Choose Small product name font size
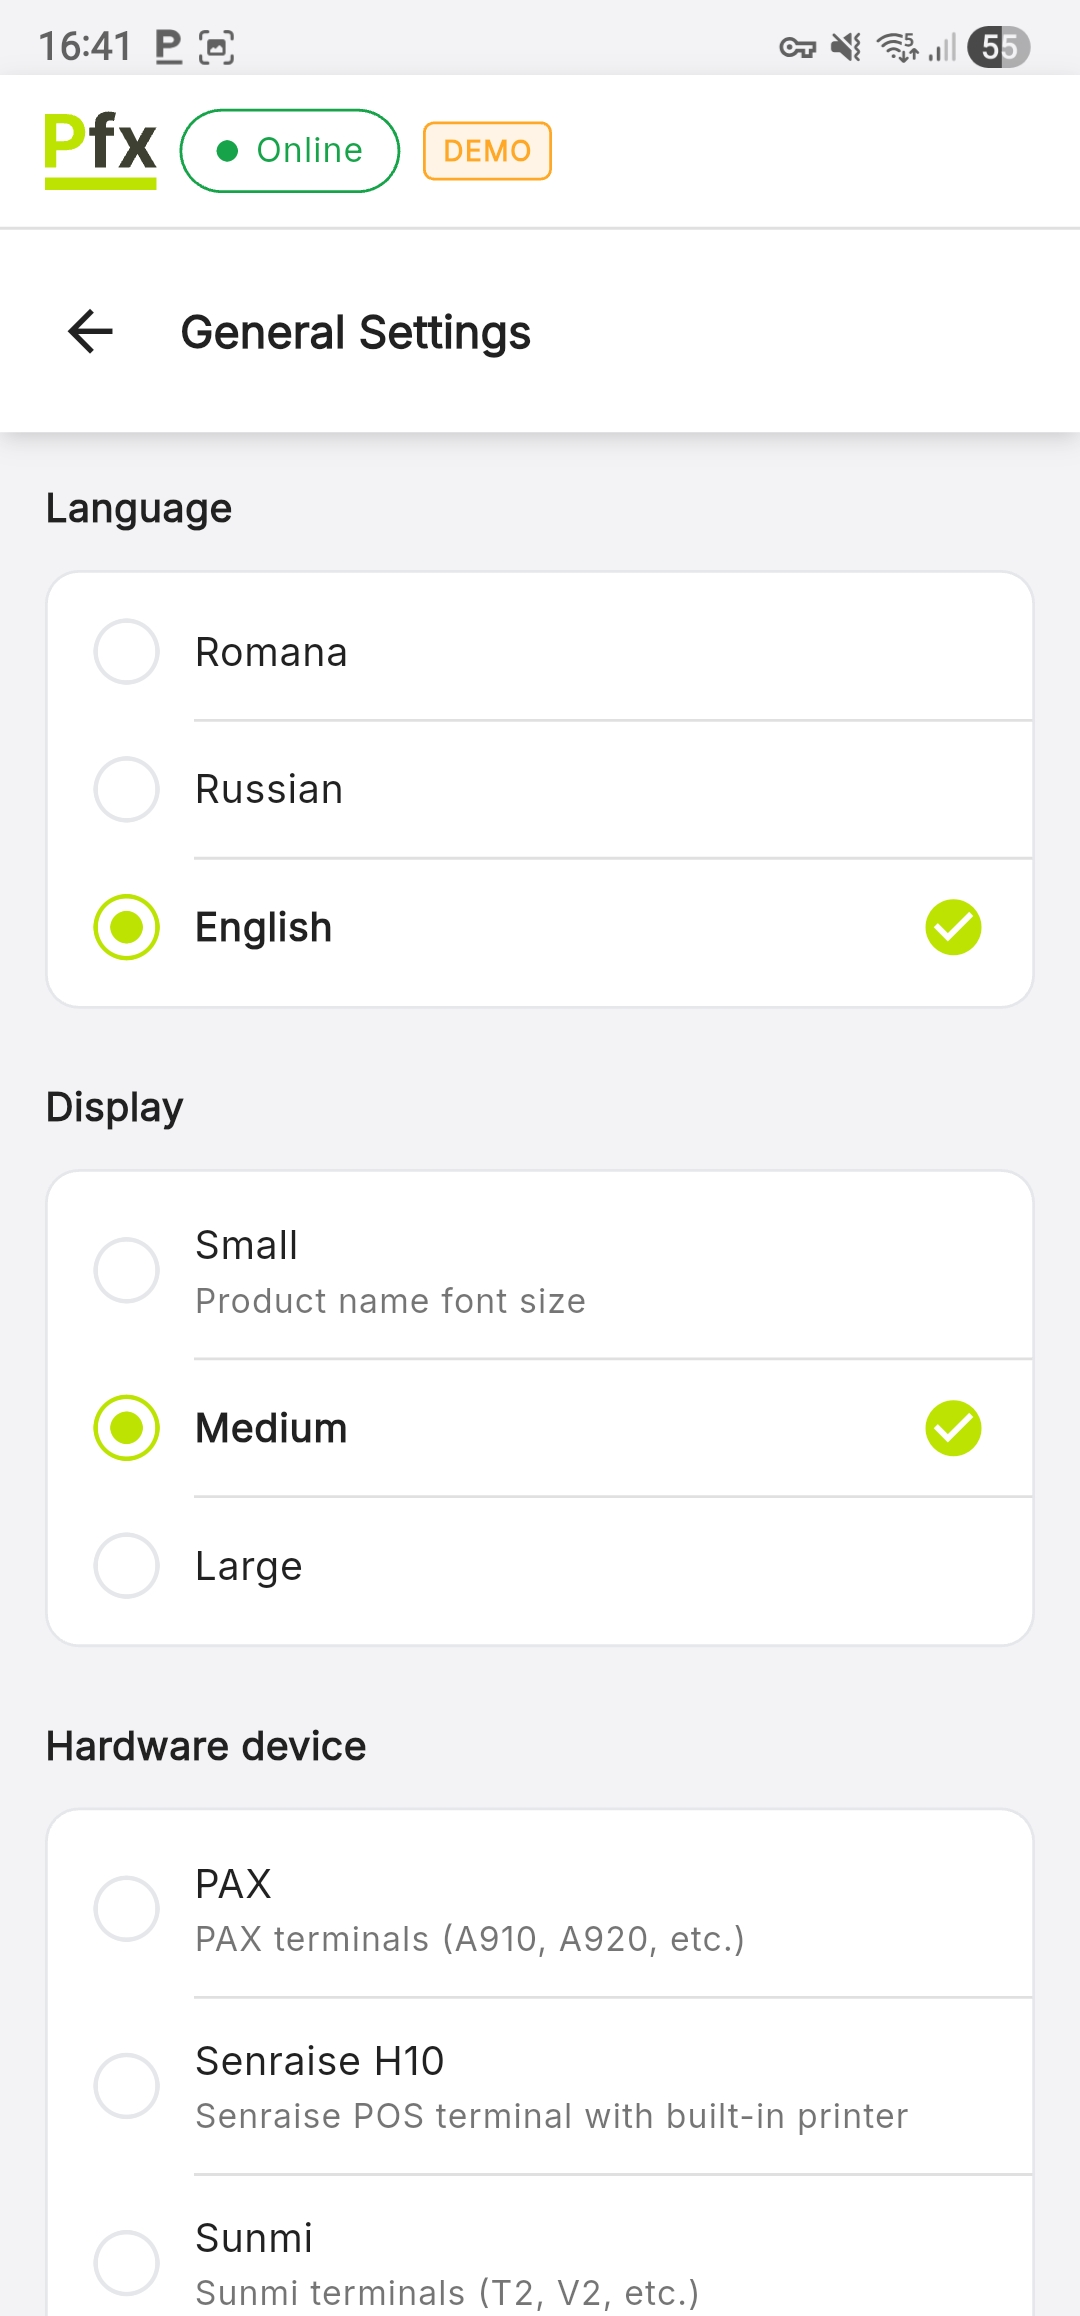The width and height of the screenshot is (1080, 2316). (x=127, y=1270)
